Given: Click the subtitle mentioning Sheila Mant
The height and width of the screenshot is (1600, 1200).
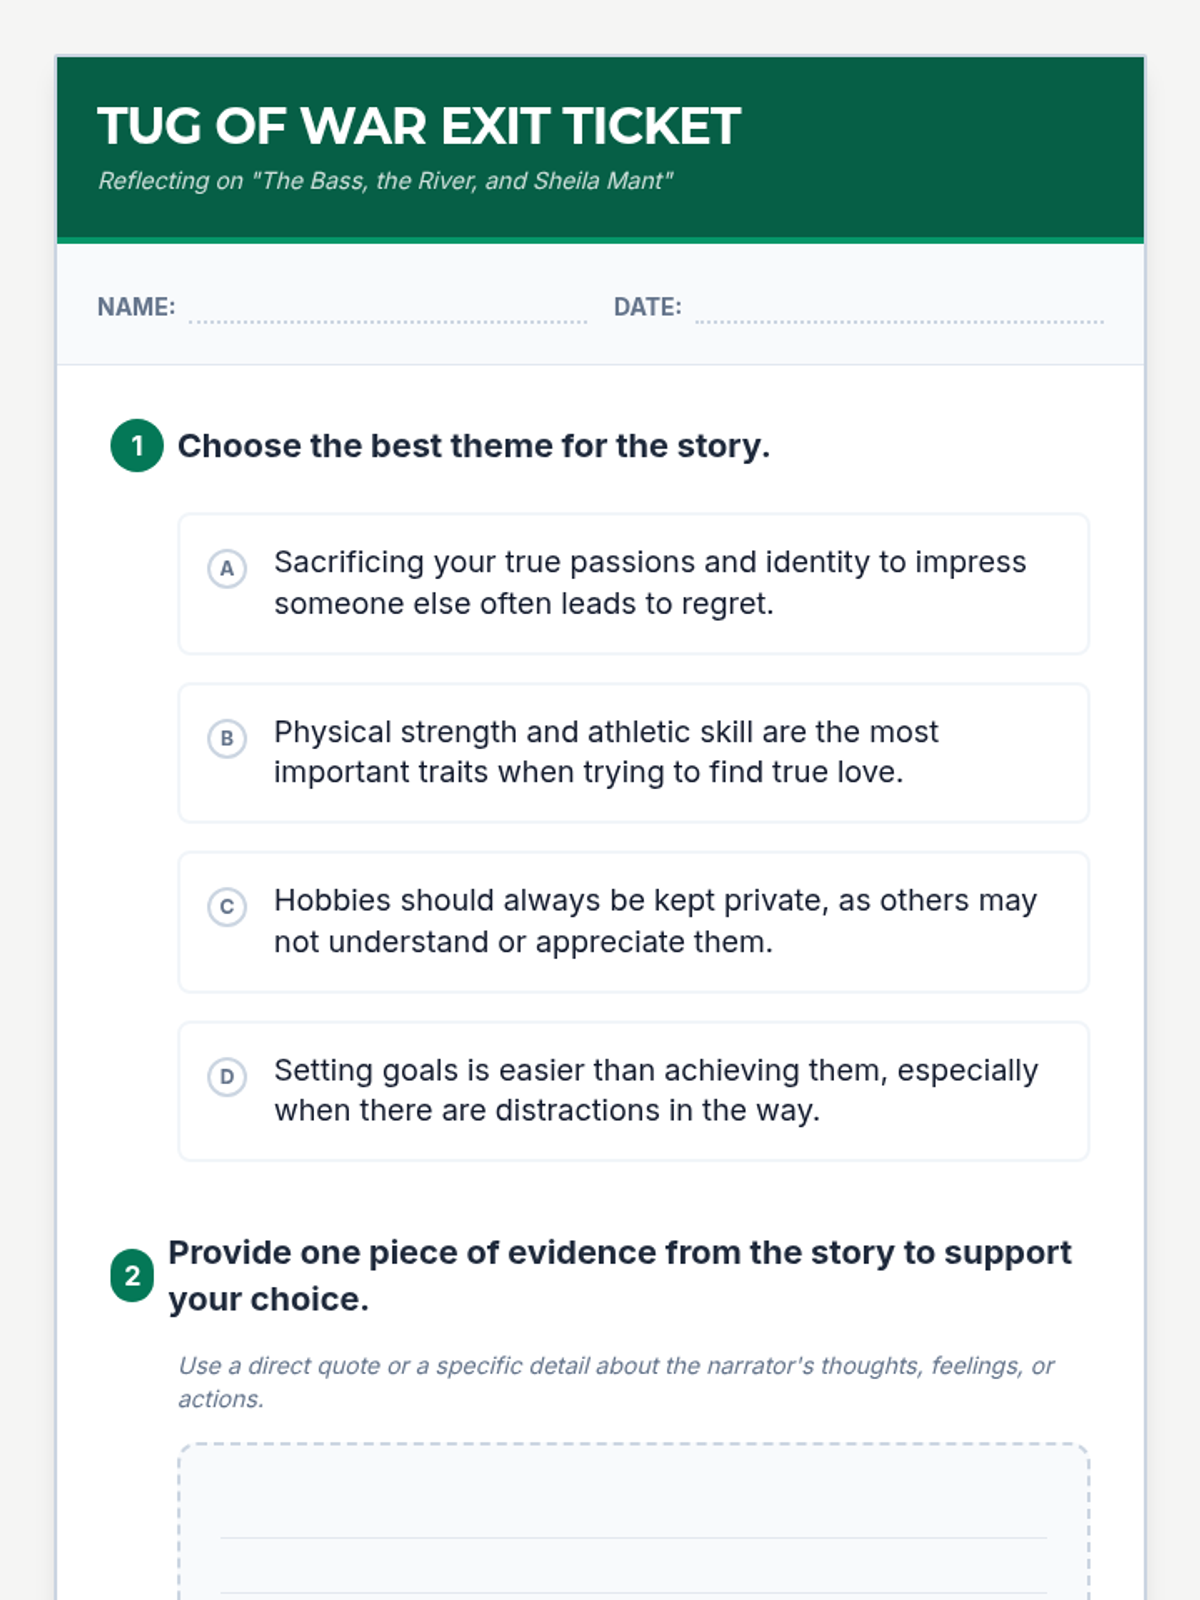Looking at the screenshot, I should [385, 181].
